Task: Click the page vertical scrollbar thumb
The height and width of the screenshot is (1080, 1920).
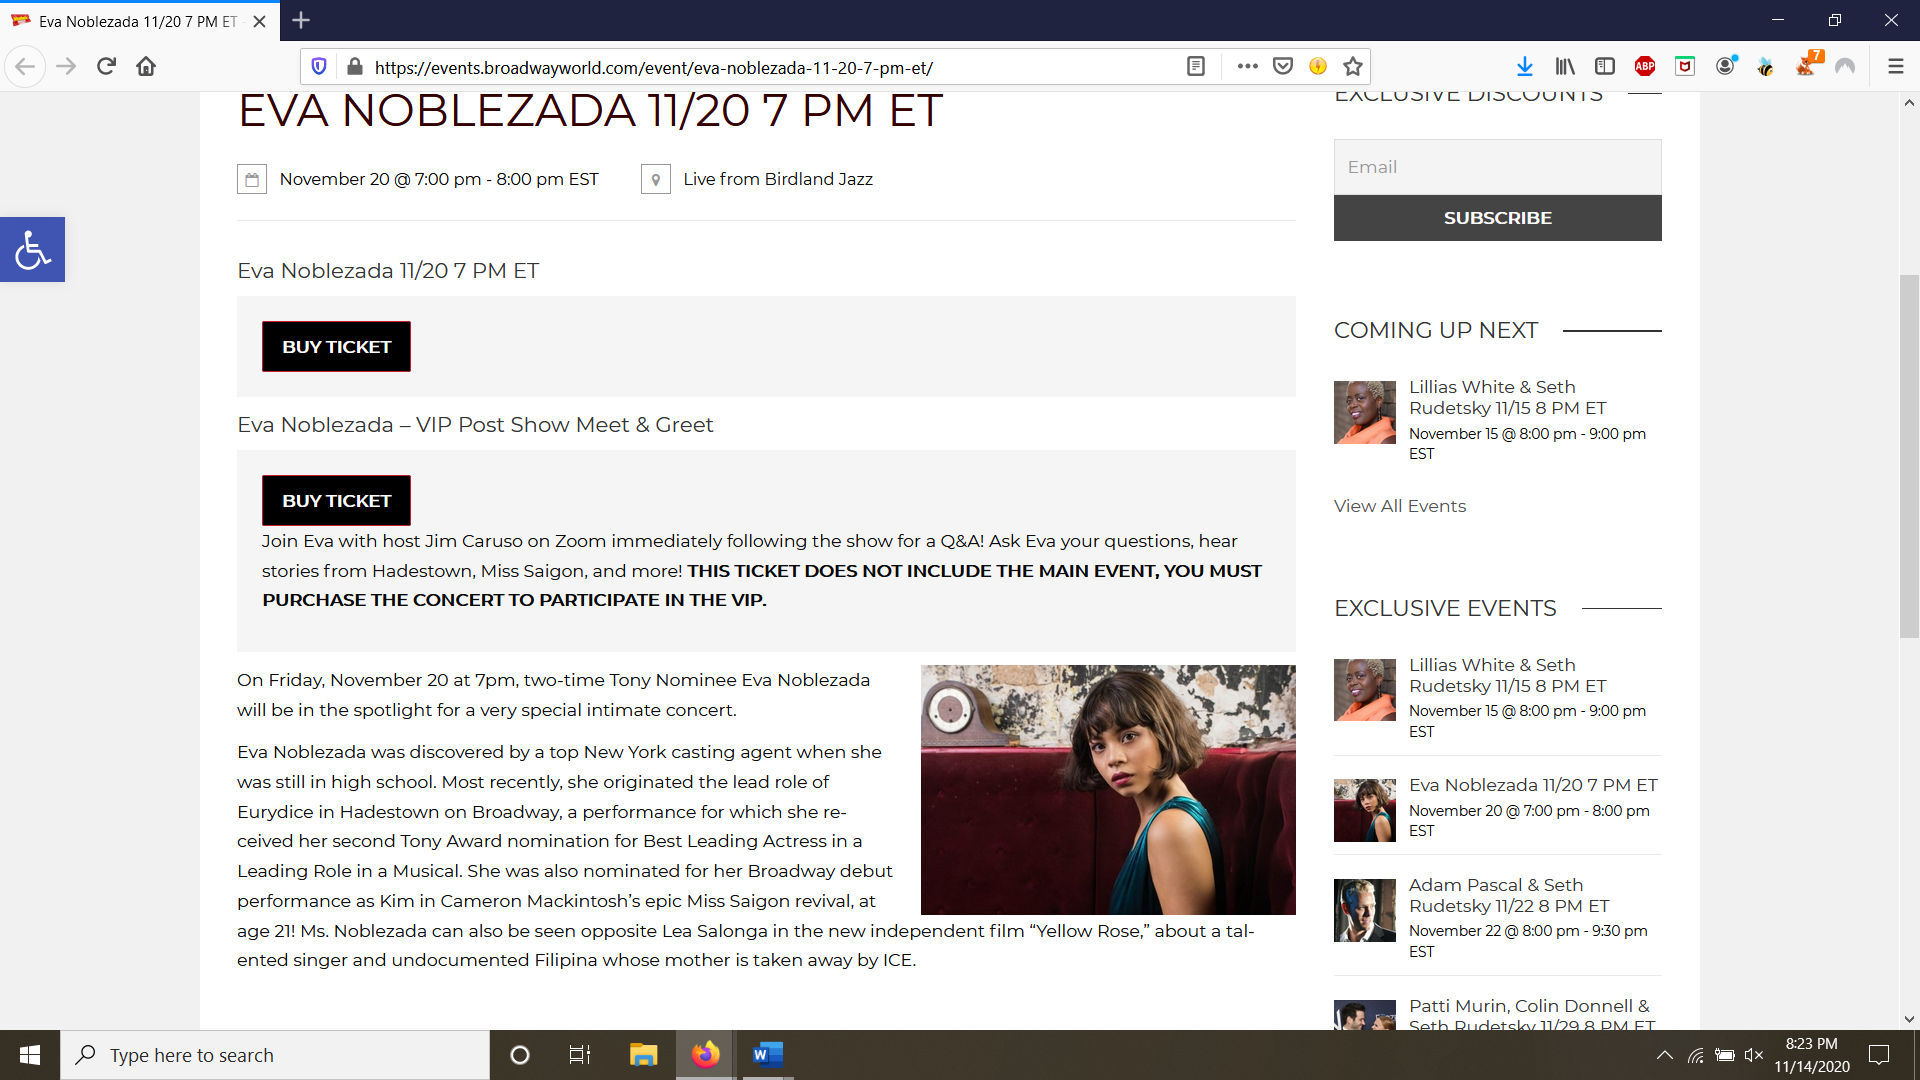Action: [x=1909, y=455]
